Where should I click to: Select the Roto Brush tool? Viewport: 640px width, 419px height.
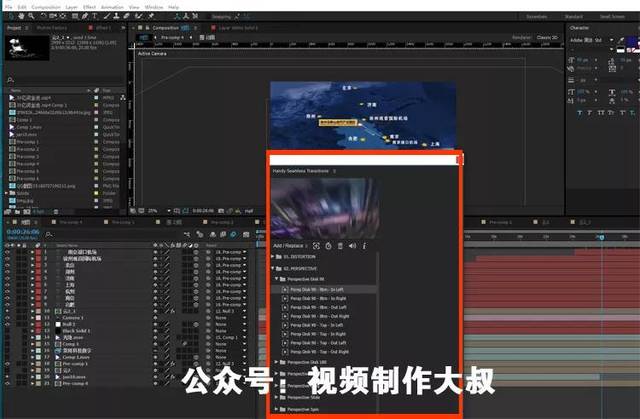click(x=139, y=16)
